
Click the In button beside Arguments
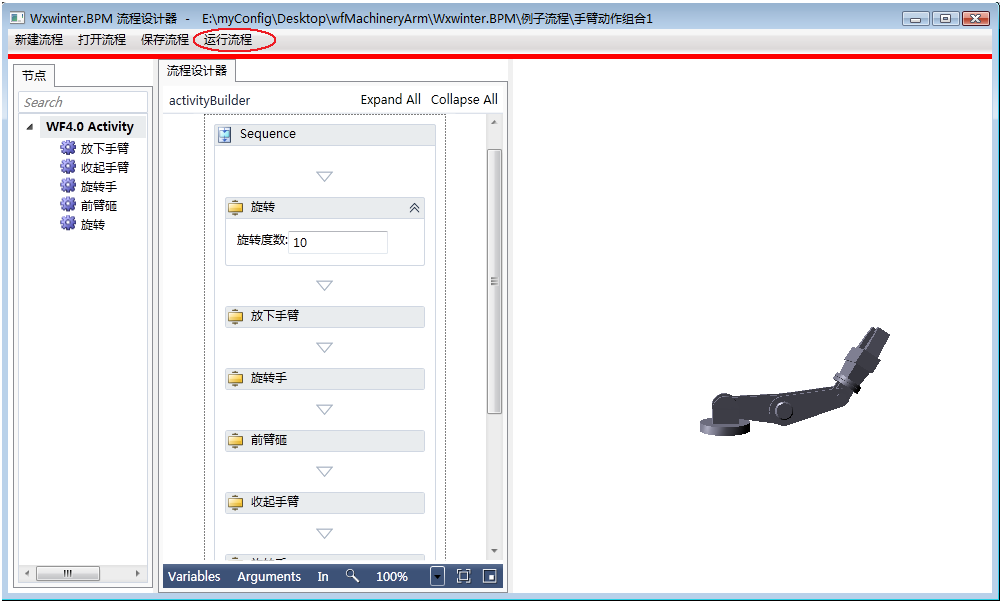tap(323, 576)
